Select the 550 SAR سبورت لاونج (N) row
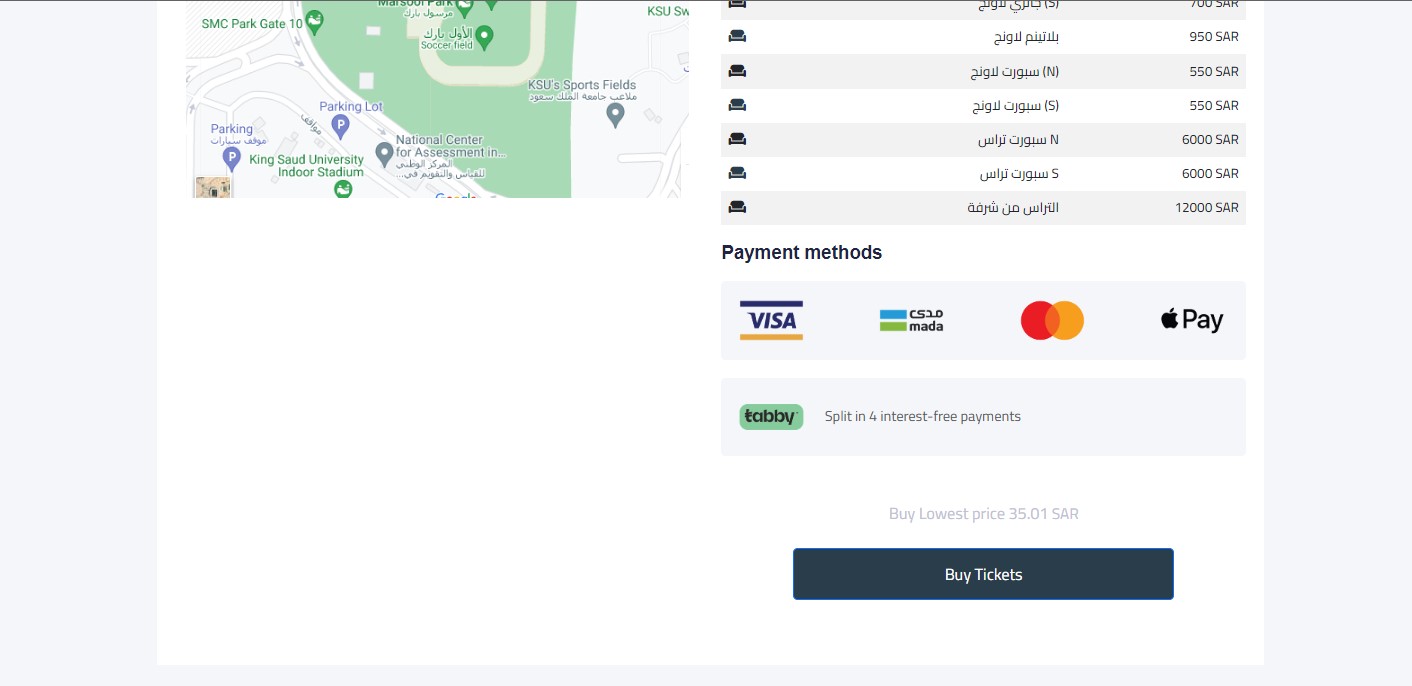 point(983,71)
